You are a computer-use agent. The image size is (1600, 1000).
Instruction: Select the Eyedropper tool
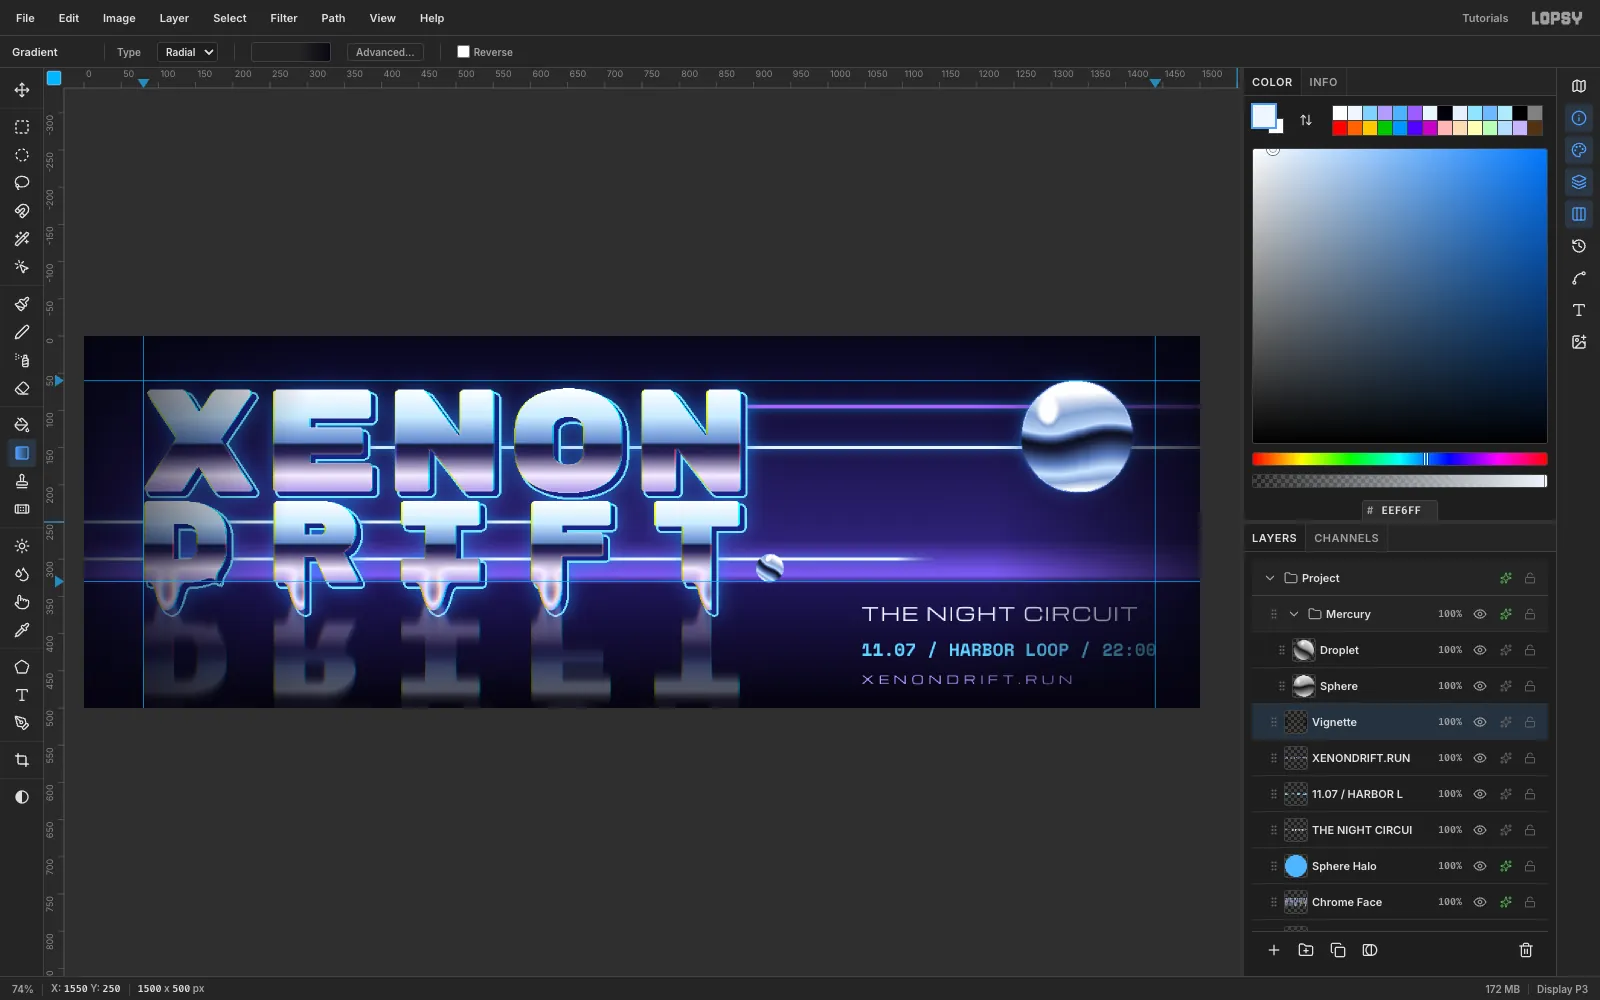(21, 630)
